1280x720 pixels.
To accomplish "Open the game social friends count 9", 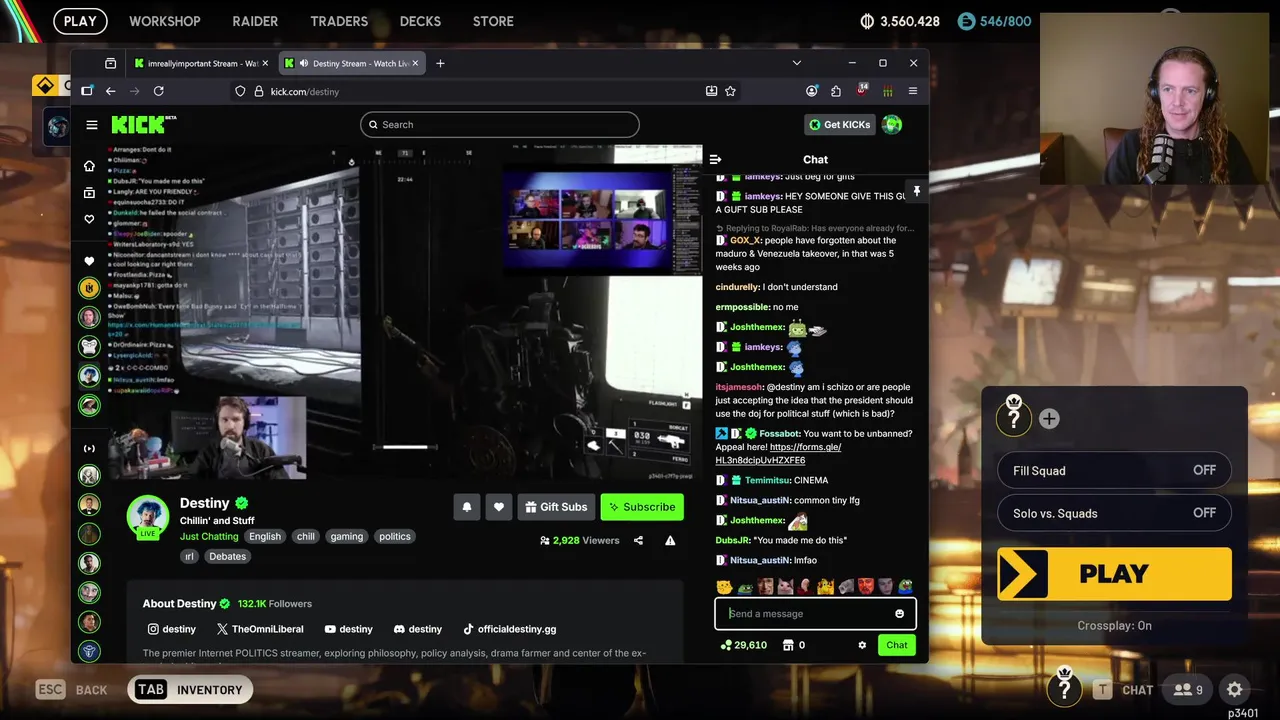I will point(1188,689).
